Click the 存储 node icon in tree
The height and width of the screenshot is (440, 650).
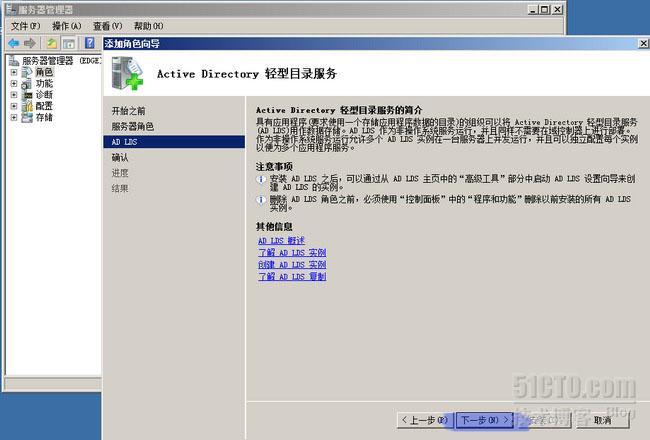(27, 117)
